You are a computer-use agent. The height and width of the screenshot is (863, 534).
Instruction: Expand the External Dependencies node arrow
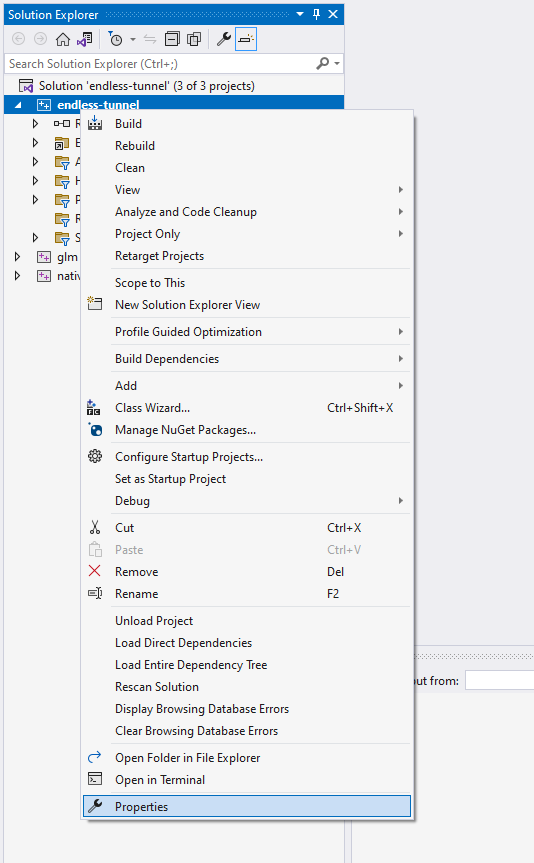[35, 143]
